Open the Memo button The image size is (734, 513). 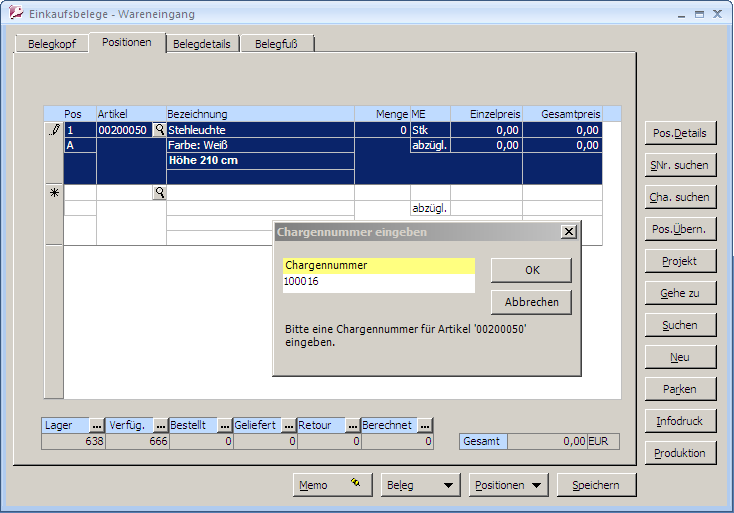point(332,485)
